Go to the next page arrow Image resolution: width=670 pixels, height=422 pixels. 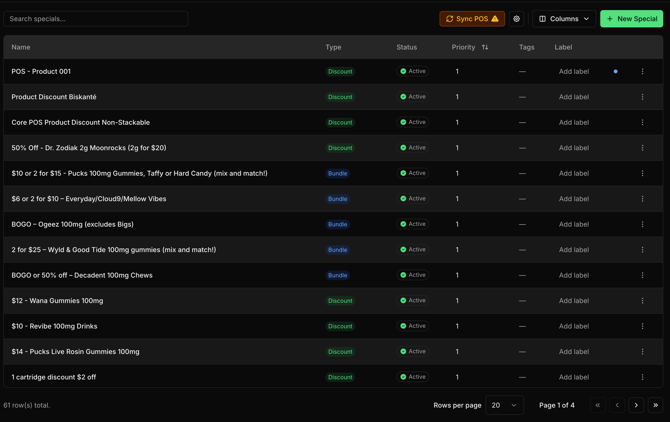pyautogui.click(x=636, y=405)
